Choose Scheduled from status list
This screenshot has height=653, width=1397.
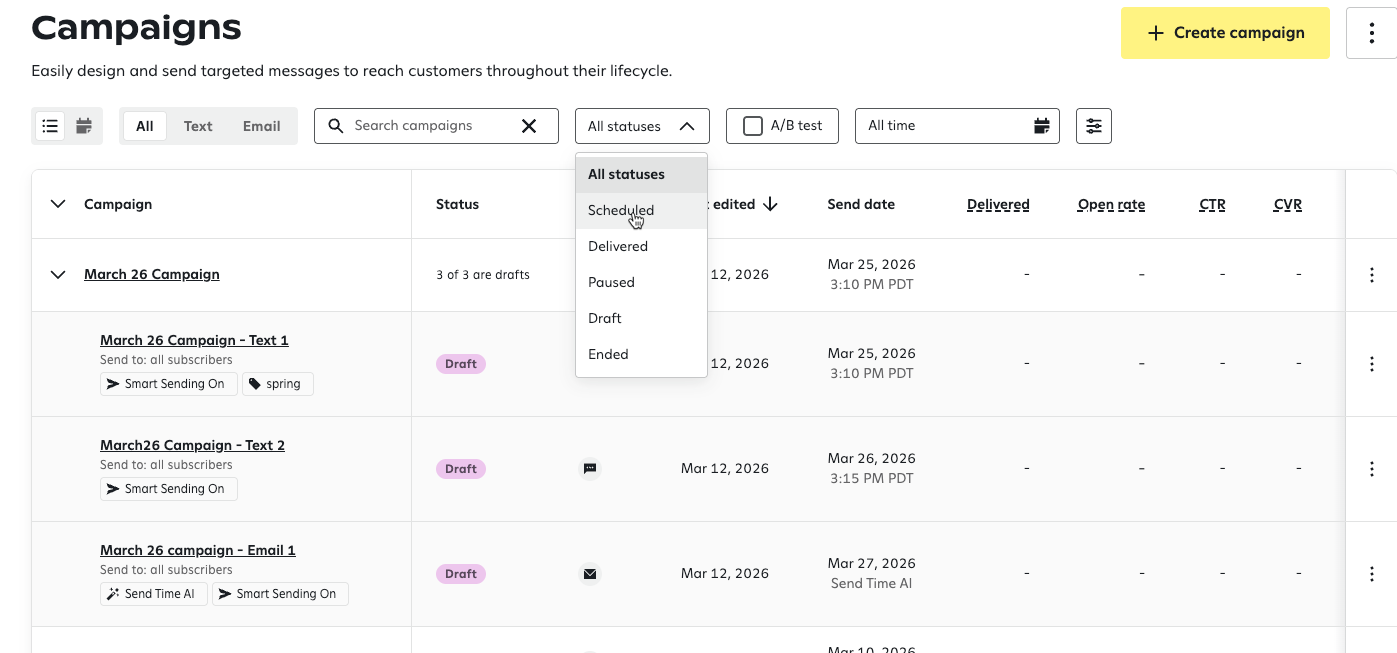[621, 211]
